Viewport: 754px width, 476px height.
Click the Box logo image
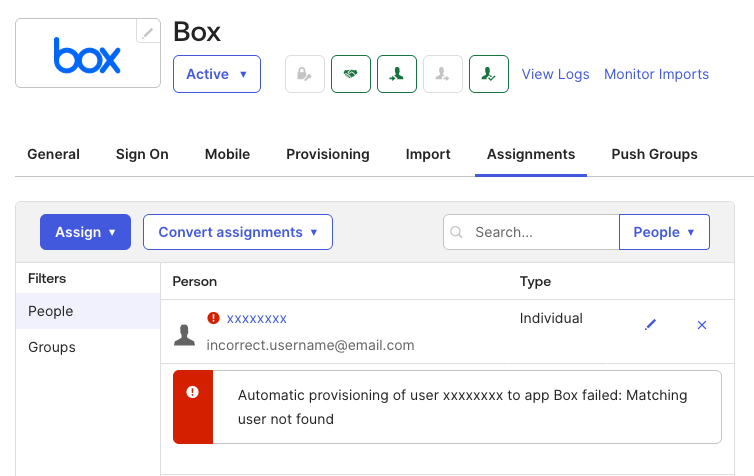pos(87,56)
